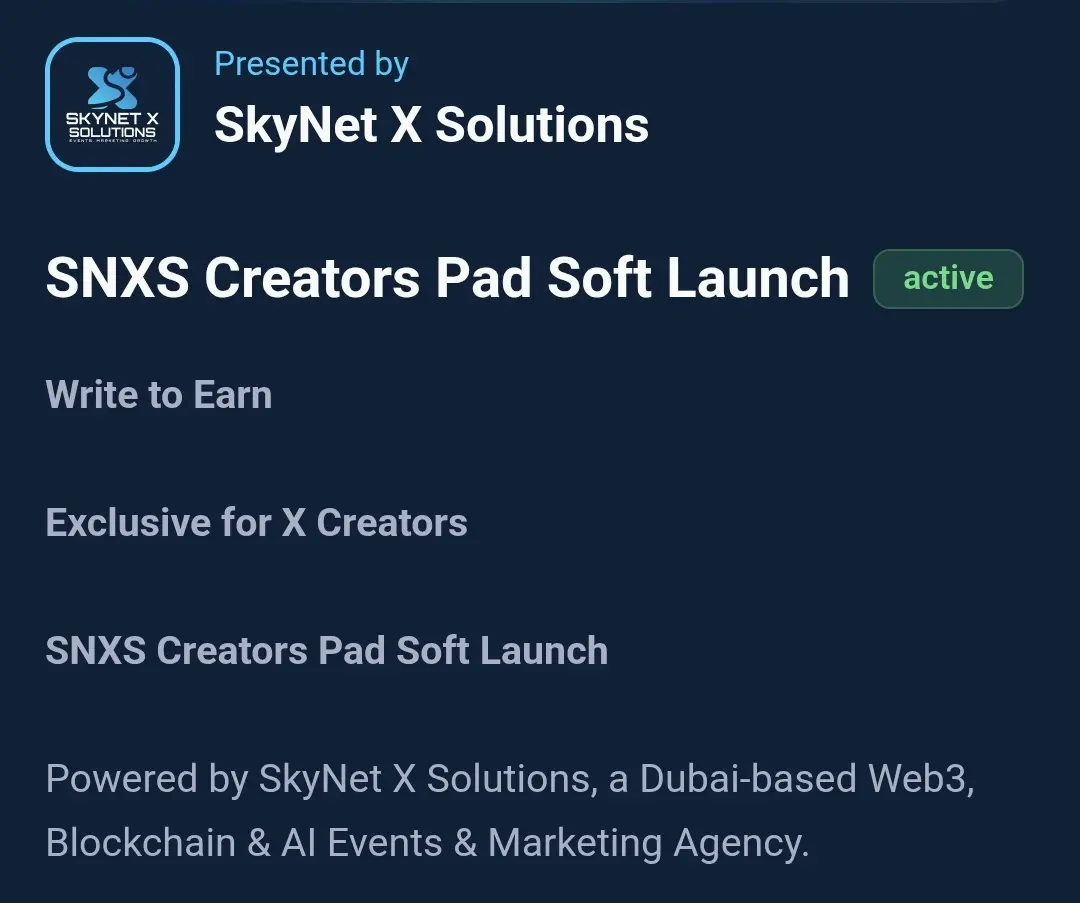Click the word Dubai-based in the description

pos(747,778)
